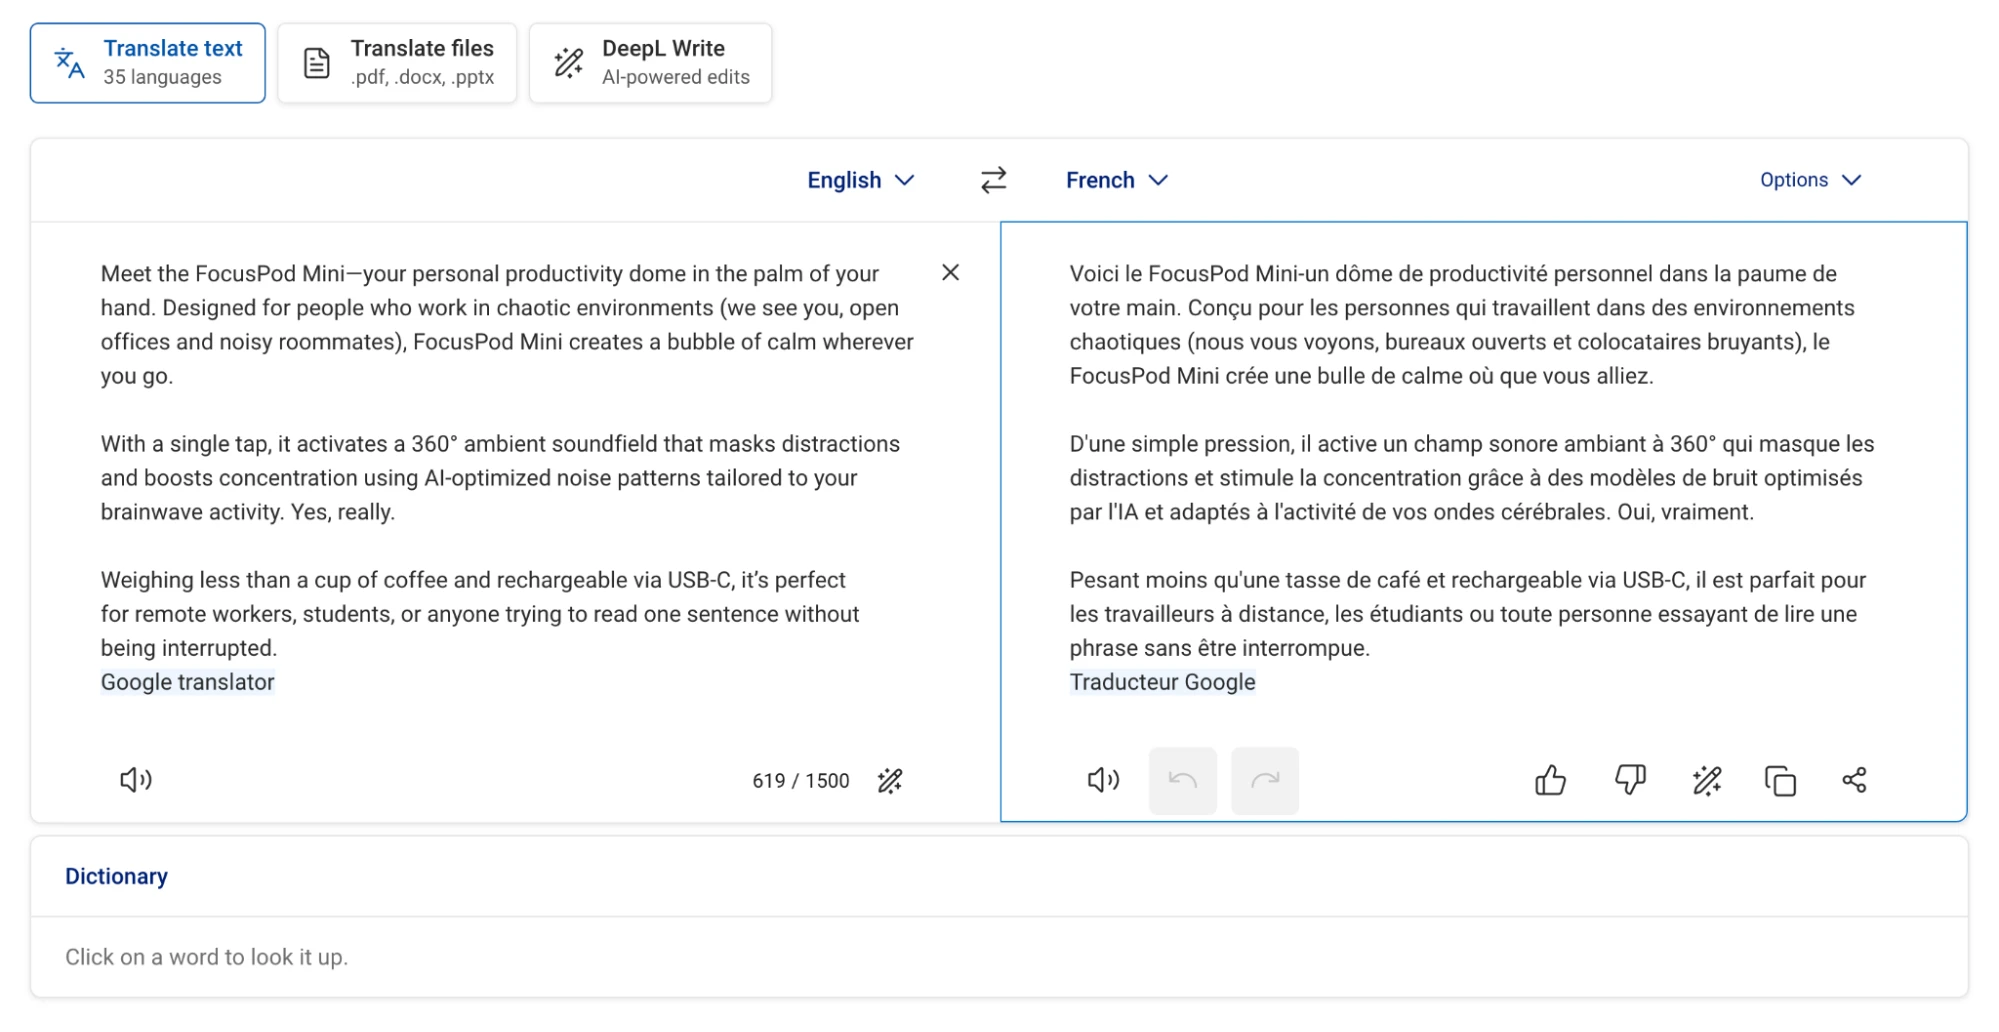The width and height of the screenshot is (1999, 1032).
Task: Copy the French translation to clipboard
Action: (x=1780, y=780)
